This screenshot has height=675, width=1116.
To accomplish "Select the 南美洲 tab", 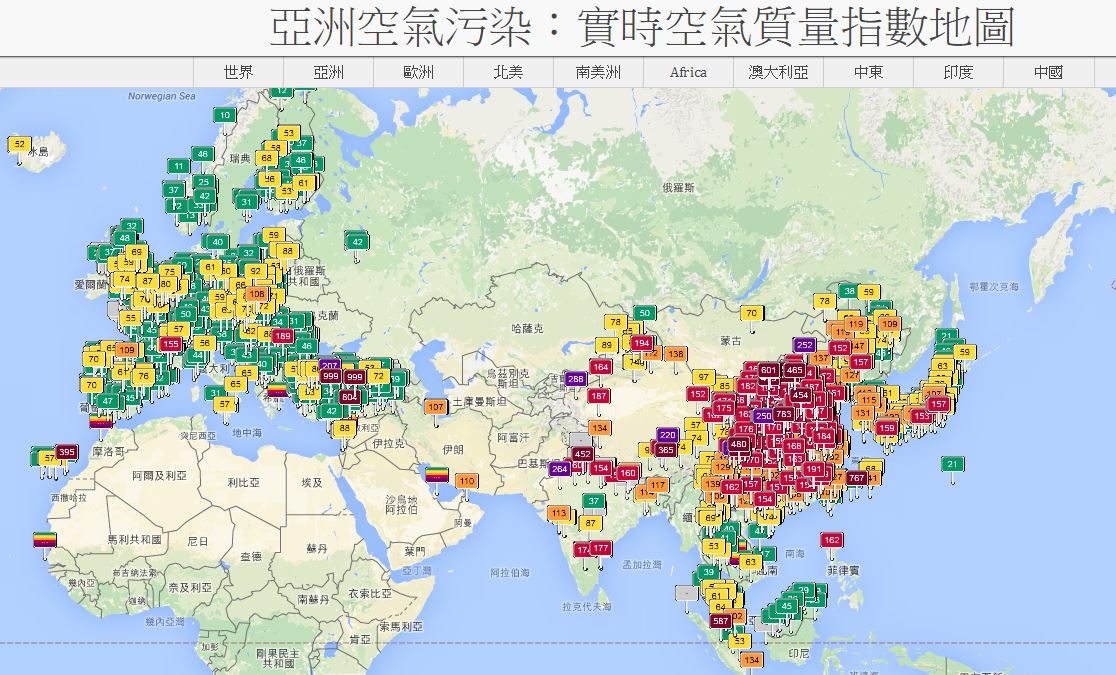I will point(599,72).
